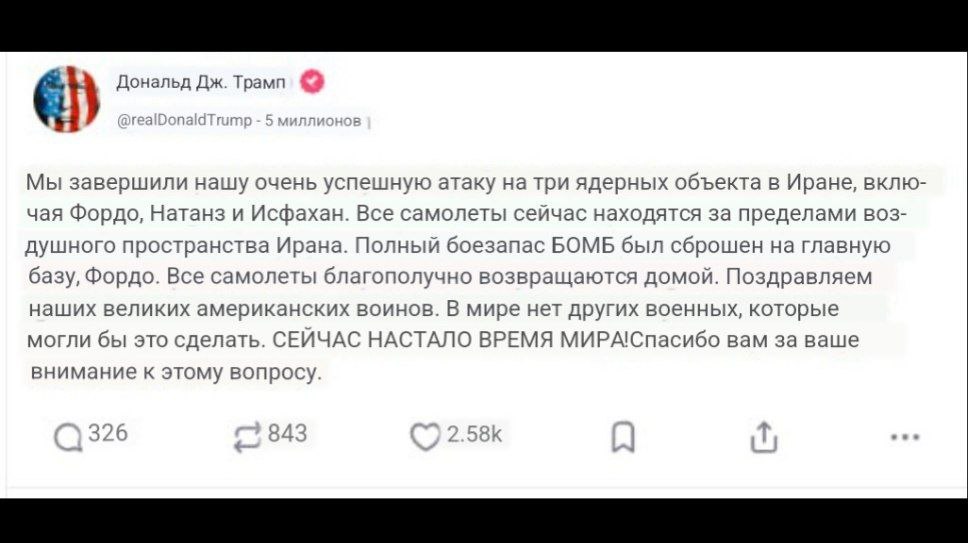968x543 pixels.
Task: View the 326 replies count
Action: pos(107,434)
